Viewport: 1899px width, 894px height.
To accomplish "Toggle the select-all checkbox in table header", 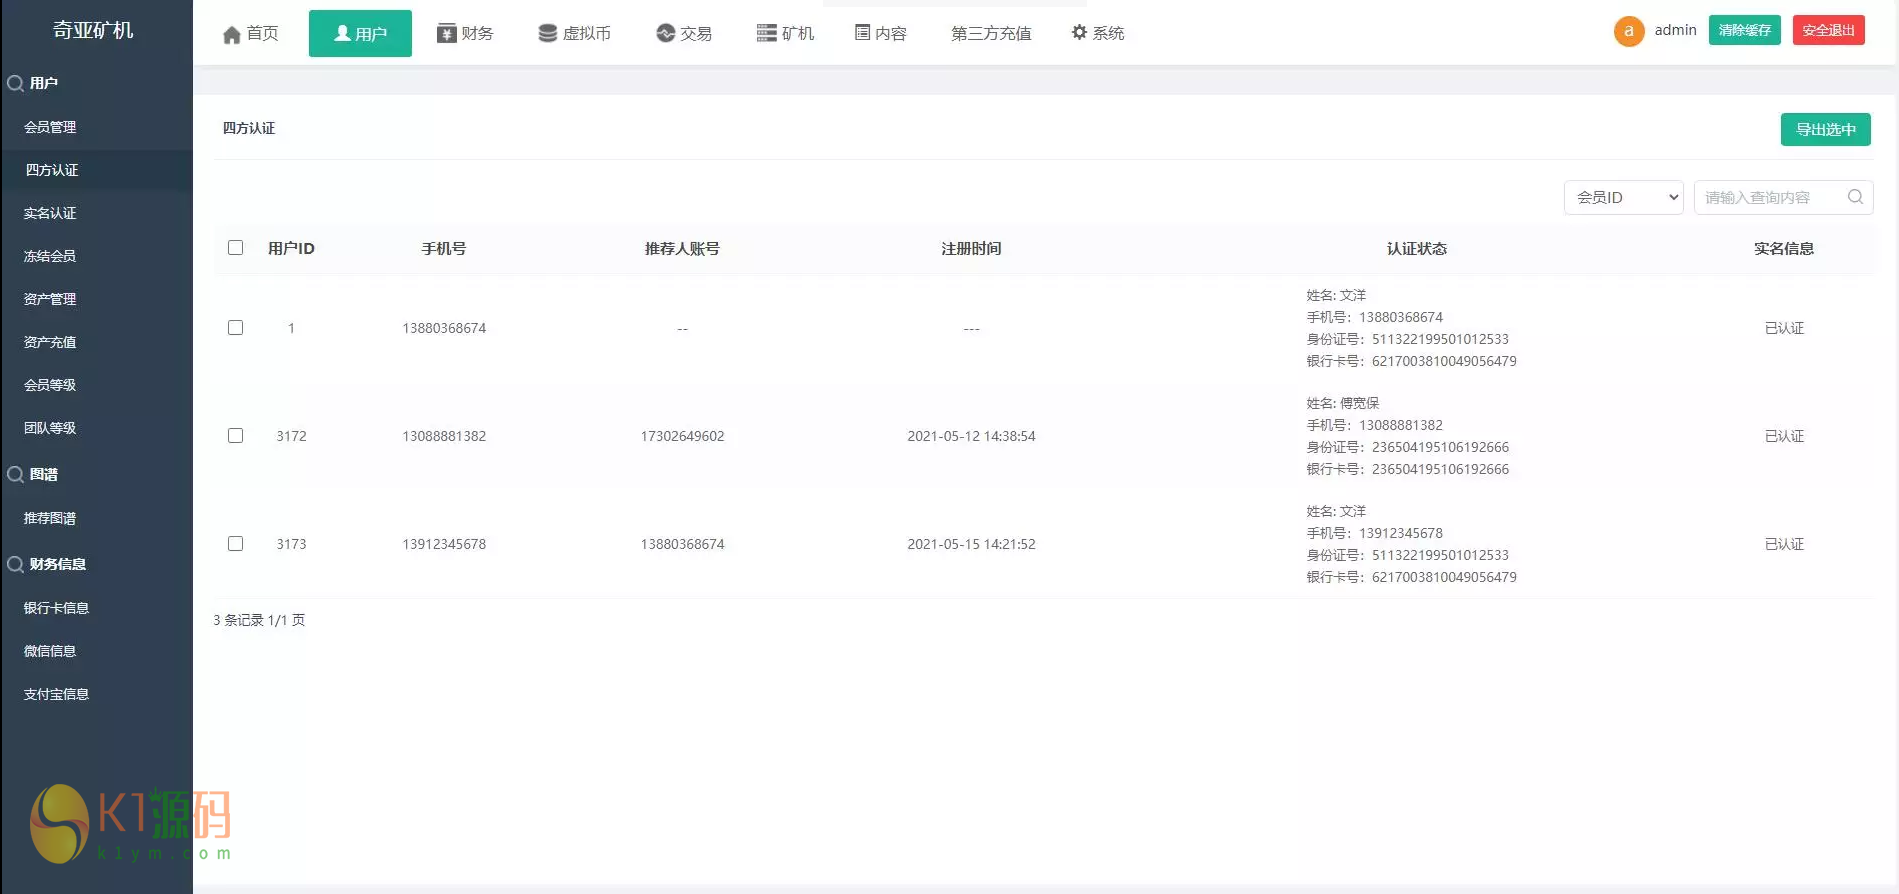I will coord(236,248).
